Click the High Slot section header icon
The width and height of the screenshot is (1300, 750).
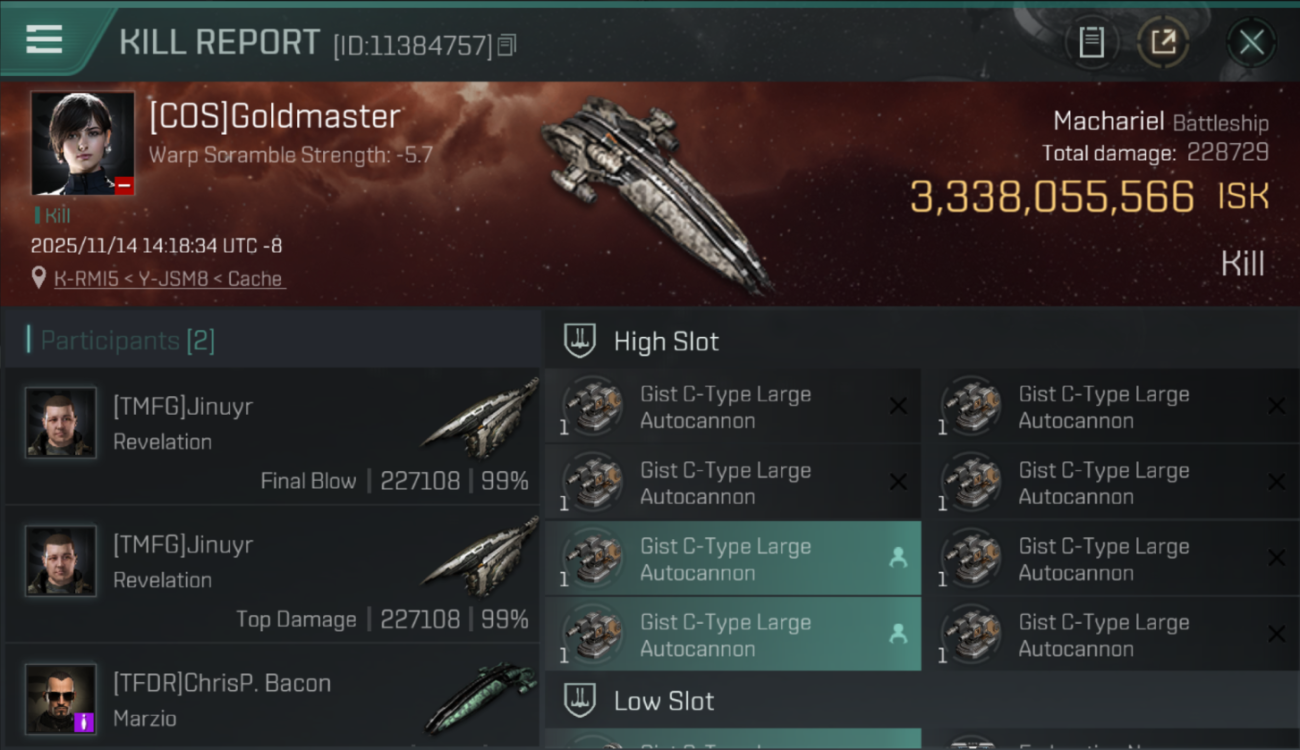[x=580, y=341]
